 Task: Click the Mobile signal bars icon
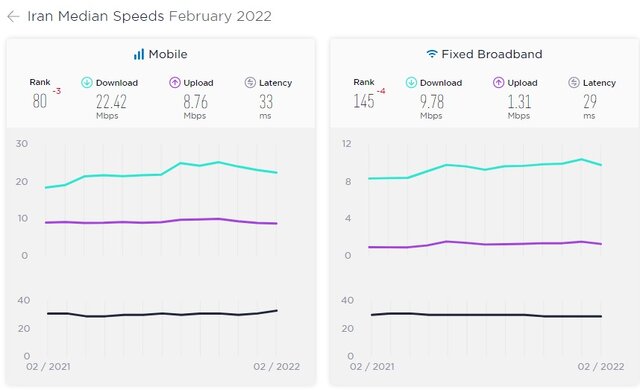(139, 54)
